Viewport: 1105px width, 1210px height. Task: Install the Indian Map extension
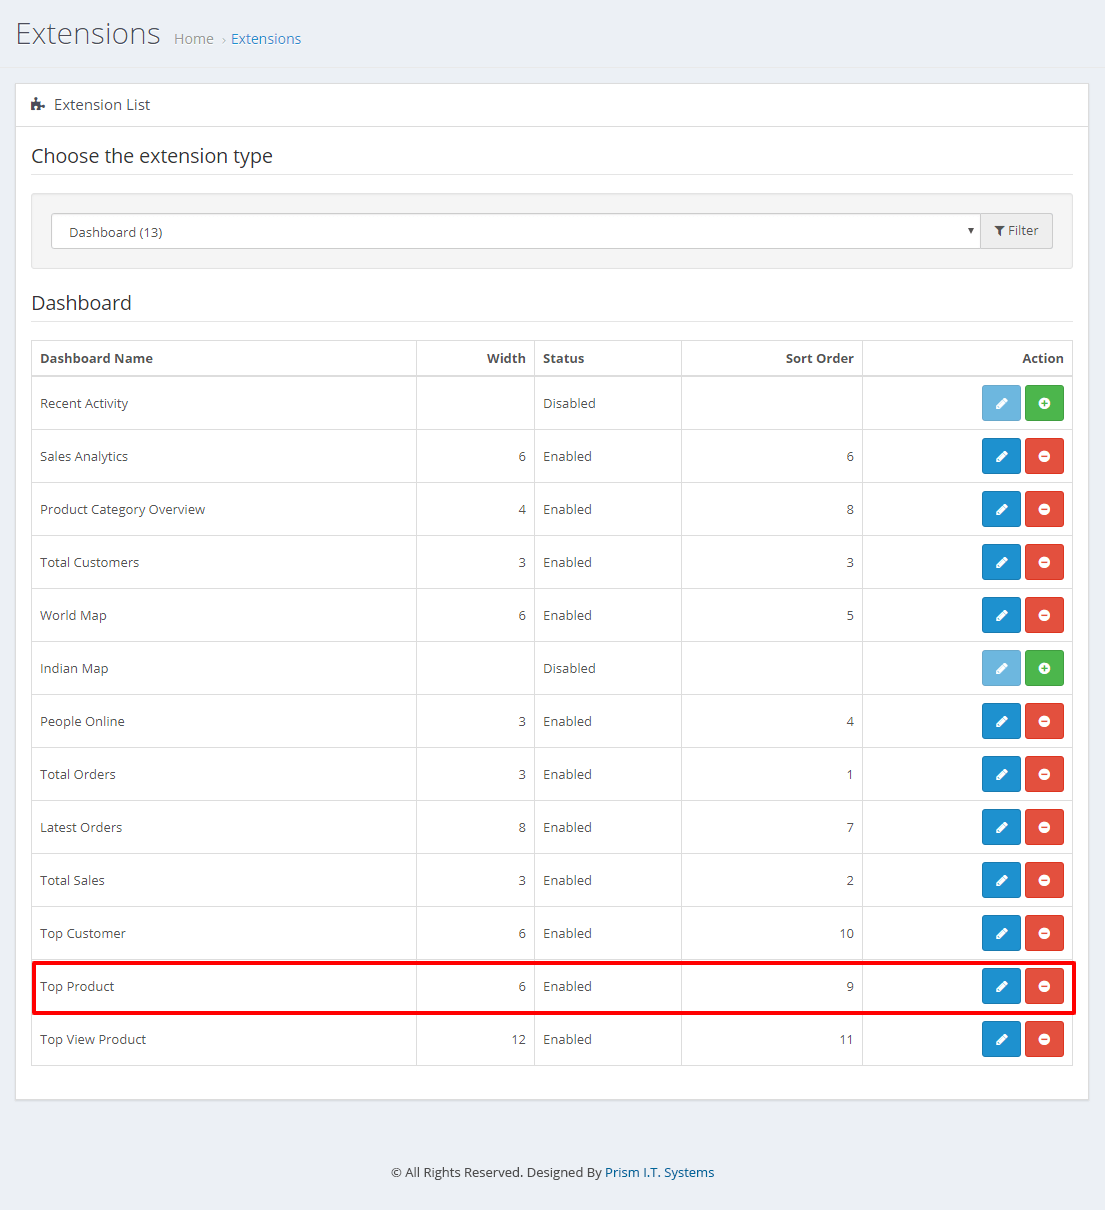click(x=1044, y=668)
